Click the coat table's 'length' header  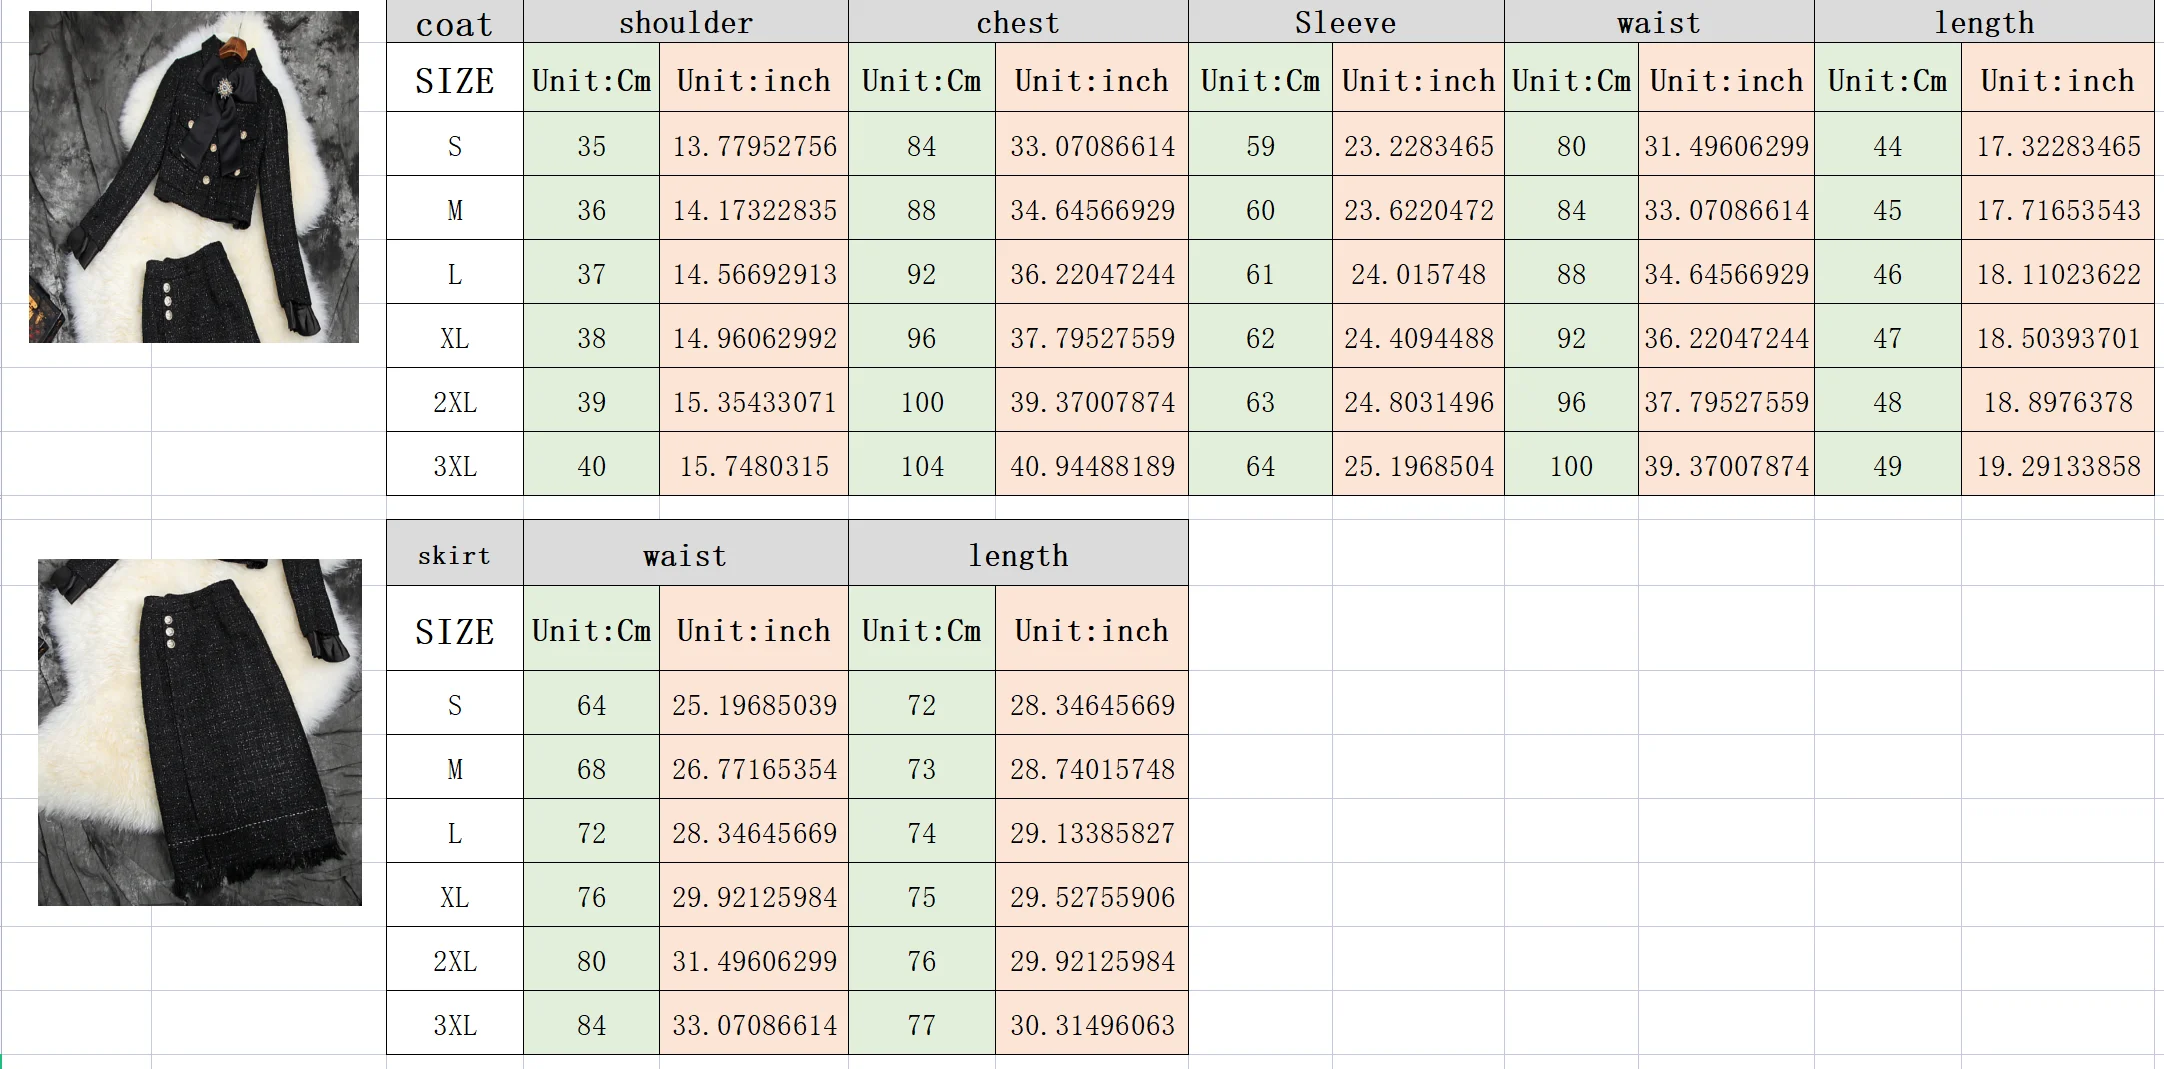click(x=1984, y=22)
